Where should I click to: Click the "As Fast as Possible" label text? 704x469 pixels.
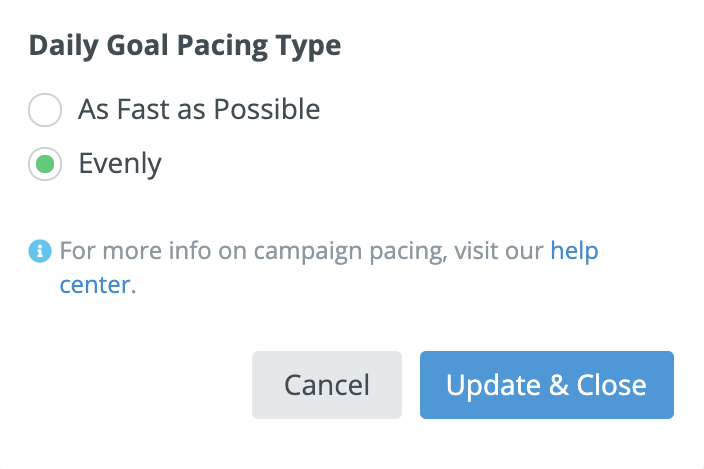coord(199,110)
